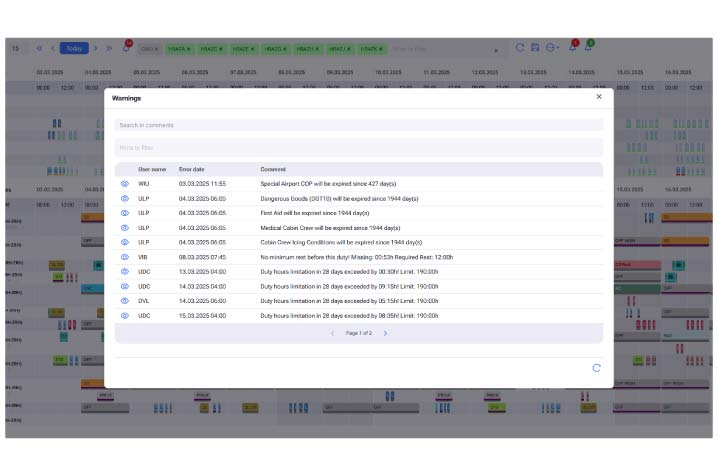This screenshot has width=718, height=476.
Task: Sort by the Comment column header
Action: click(x=273, y=169)
